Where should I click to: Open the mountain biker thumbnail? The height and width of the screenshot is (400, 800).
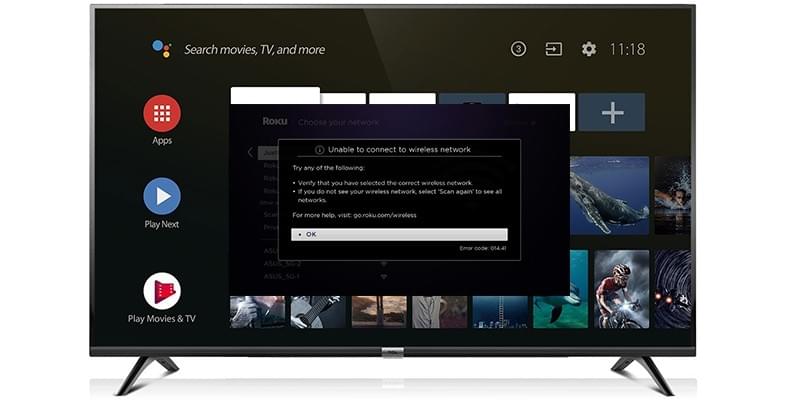[x=621, y=289]
